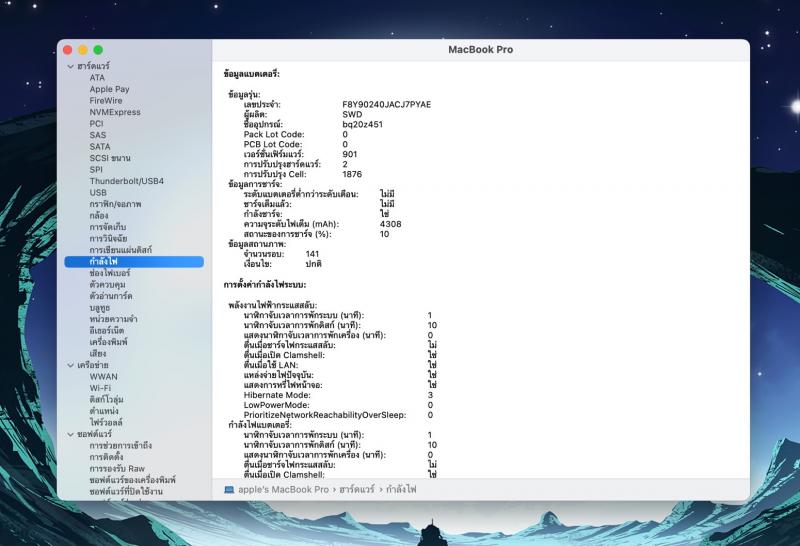Viewport: 800px width, 546px height.
Task: Click the MacBook Pro window title
Action: coord(481,50)
